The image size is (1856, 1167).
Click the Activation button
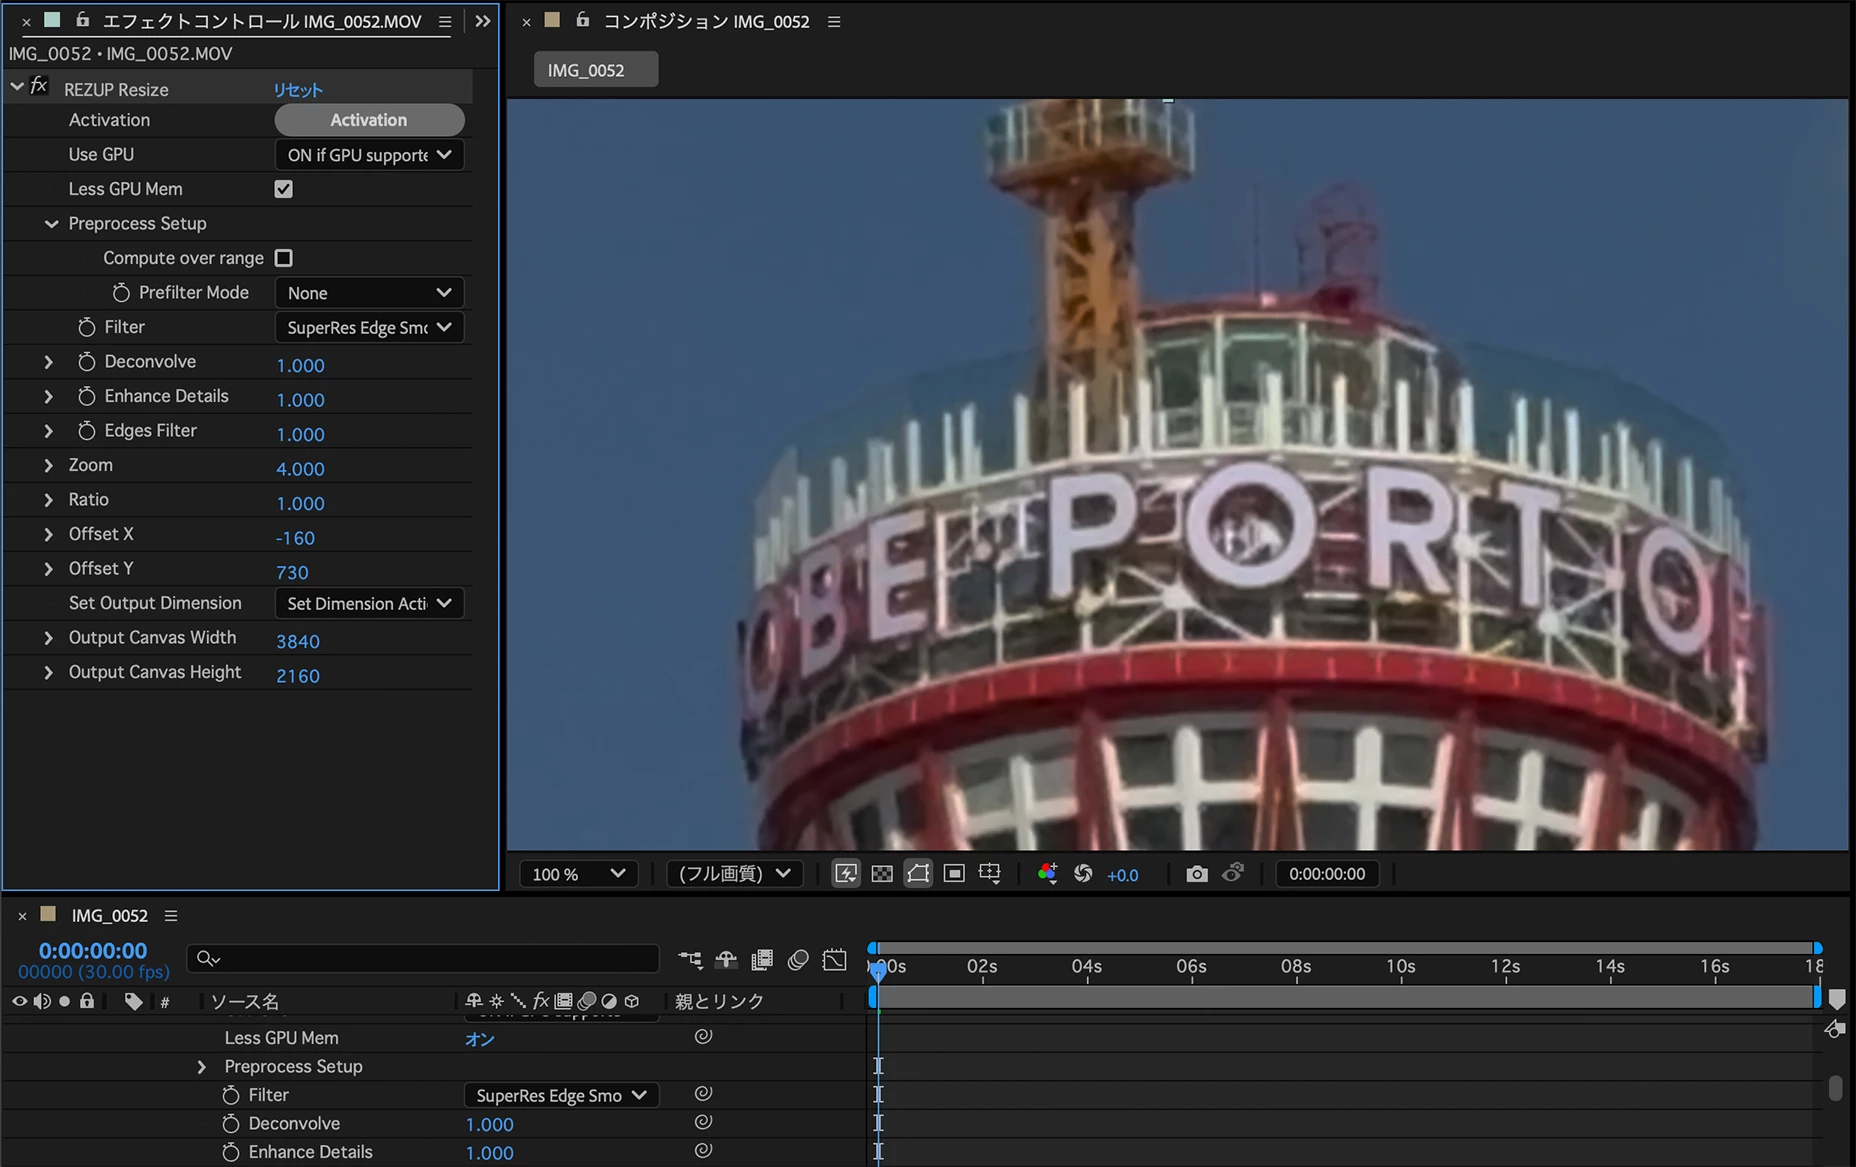tap(369, 120)
